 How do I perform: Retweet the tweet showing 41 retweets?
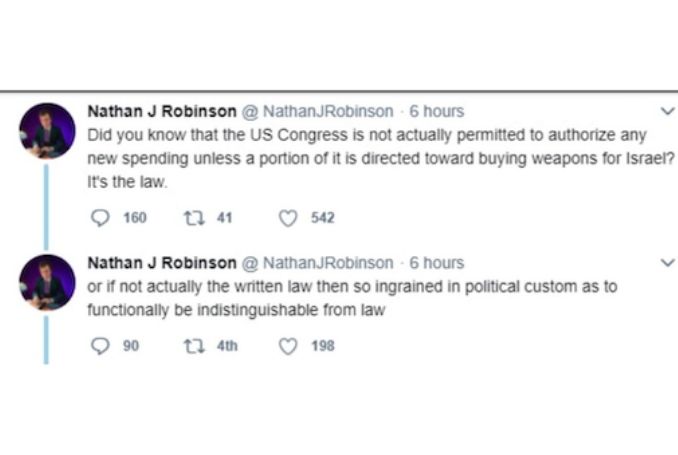point(191,218)
